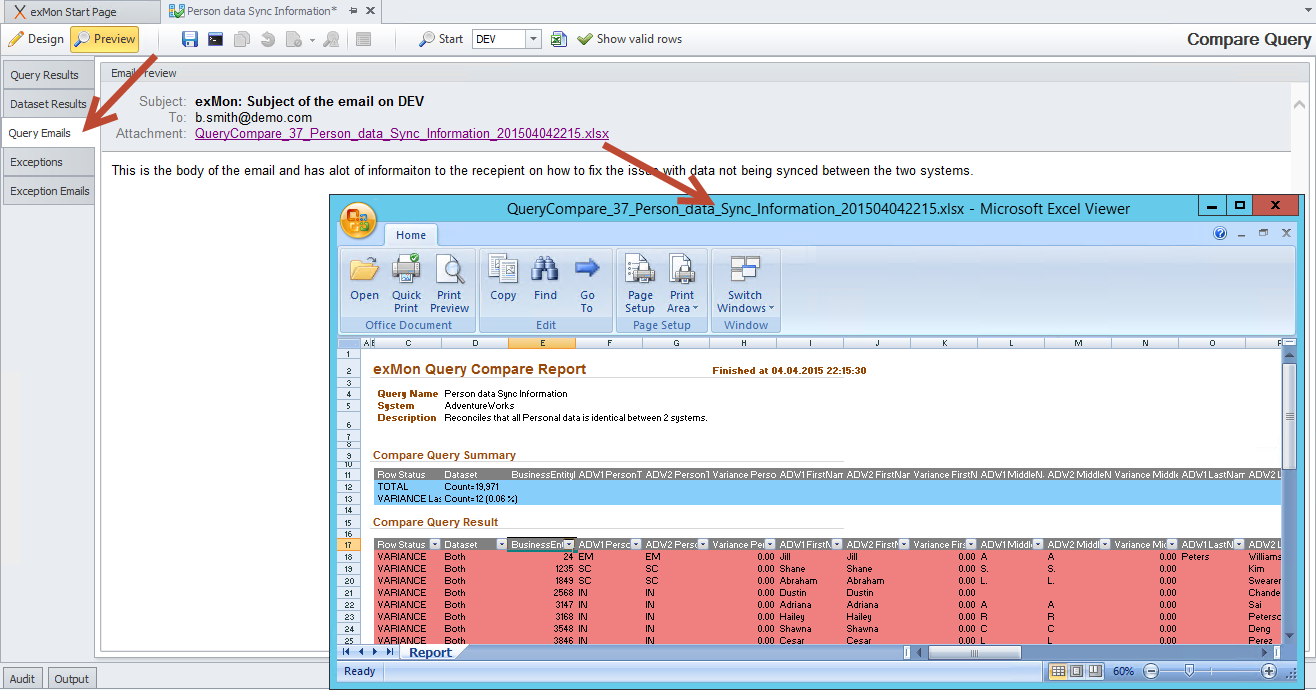Image resolution: width=1316 pixels, height=690 pixels.
Task: Click the grayed list view toolbar icon
Action: tap(364, 39)
